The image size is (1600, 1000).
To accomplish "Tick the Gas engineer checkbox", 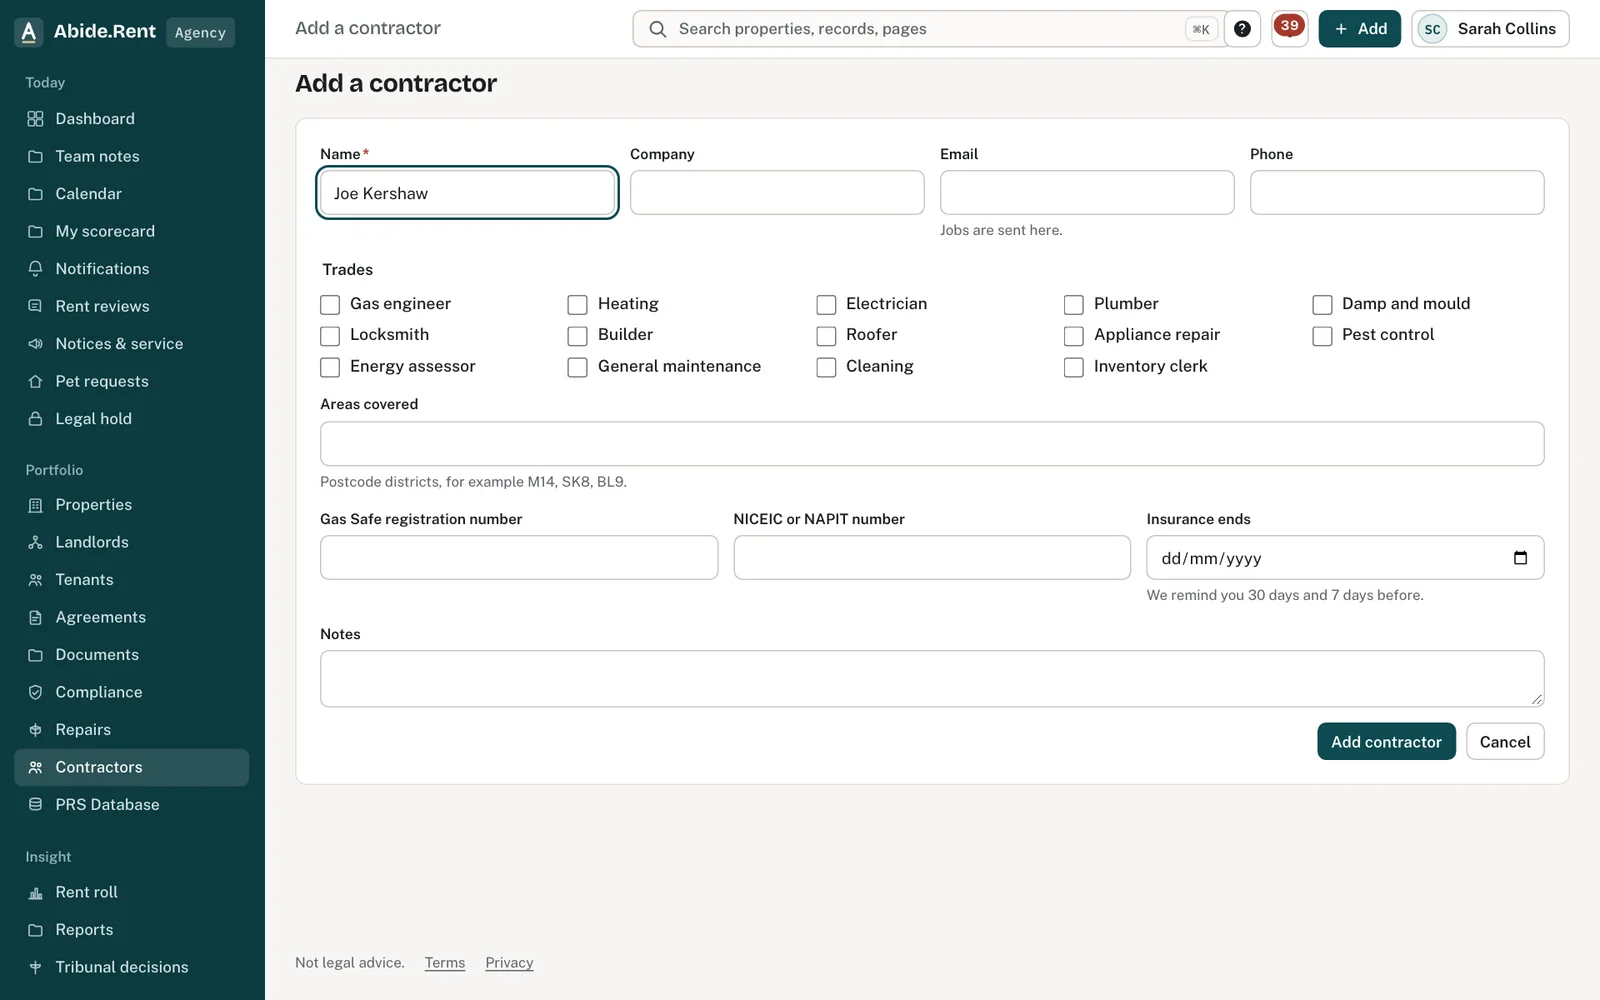I will coord(330,305).
